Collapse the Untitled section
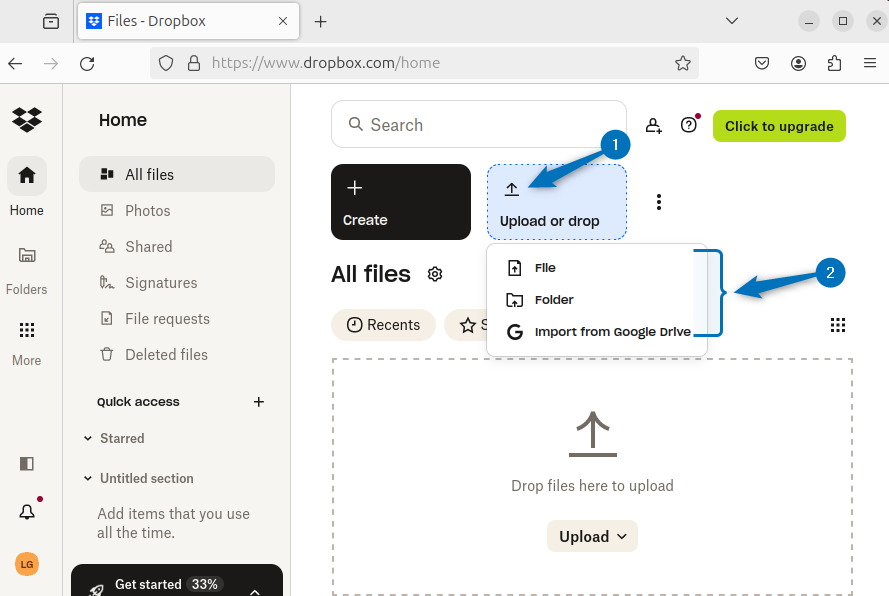 tap(88, 479)
